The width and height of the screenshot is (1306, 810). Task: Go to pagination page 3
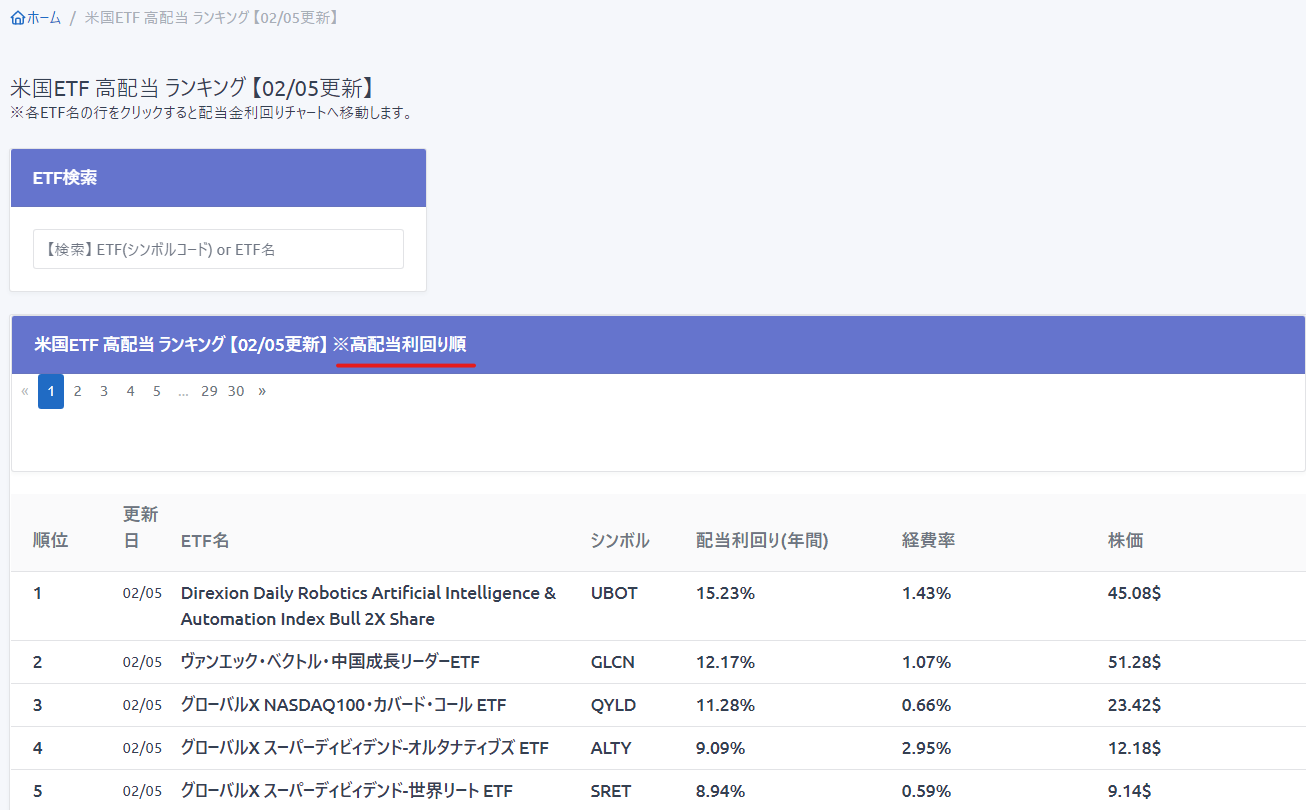104,391
